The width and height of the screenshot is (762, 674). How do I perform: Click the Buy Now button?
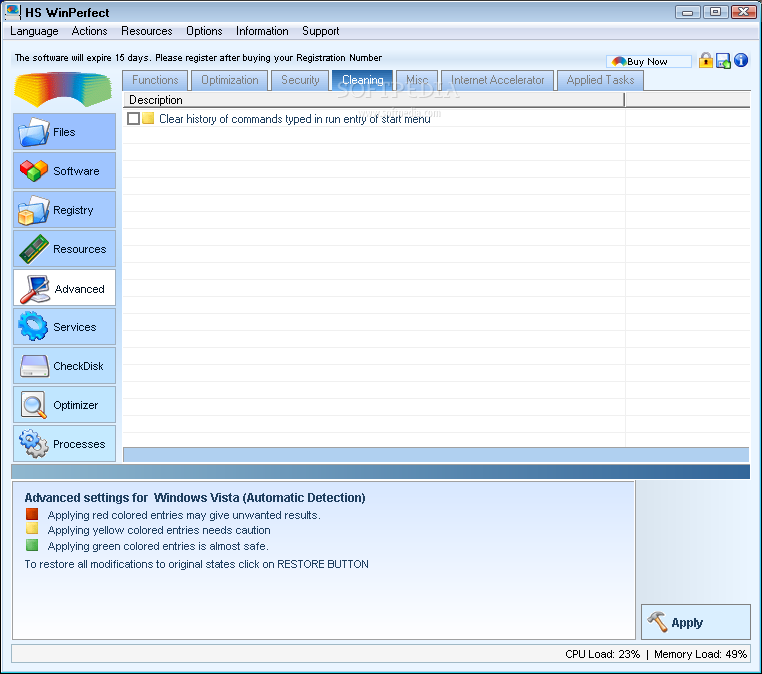point(648,61)
